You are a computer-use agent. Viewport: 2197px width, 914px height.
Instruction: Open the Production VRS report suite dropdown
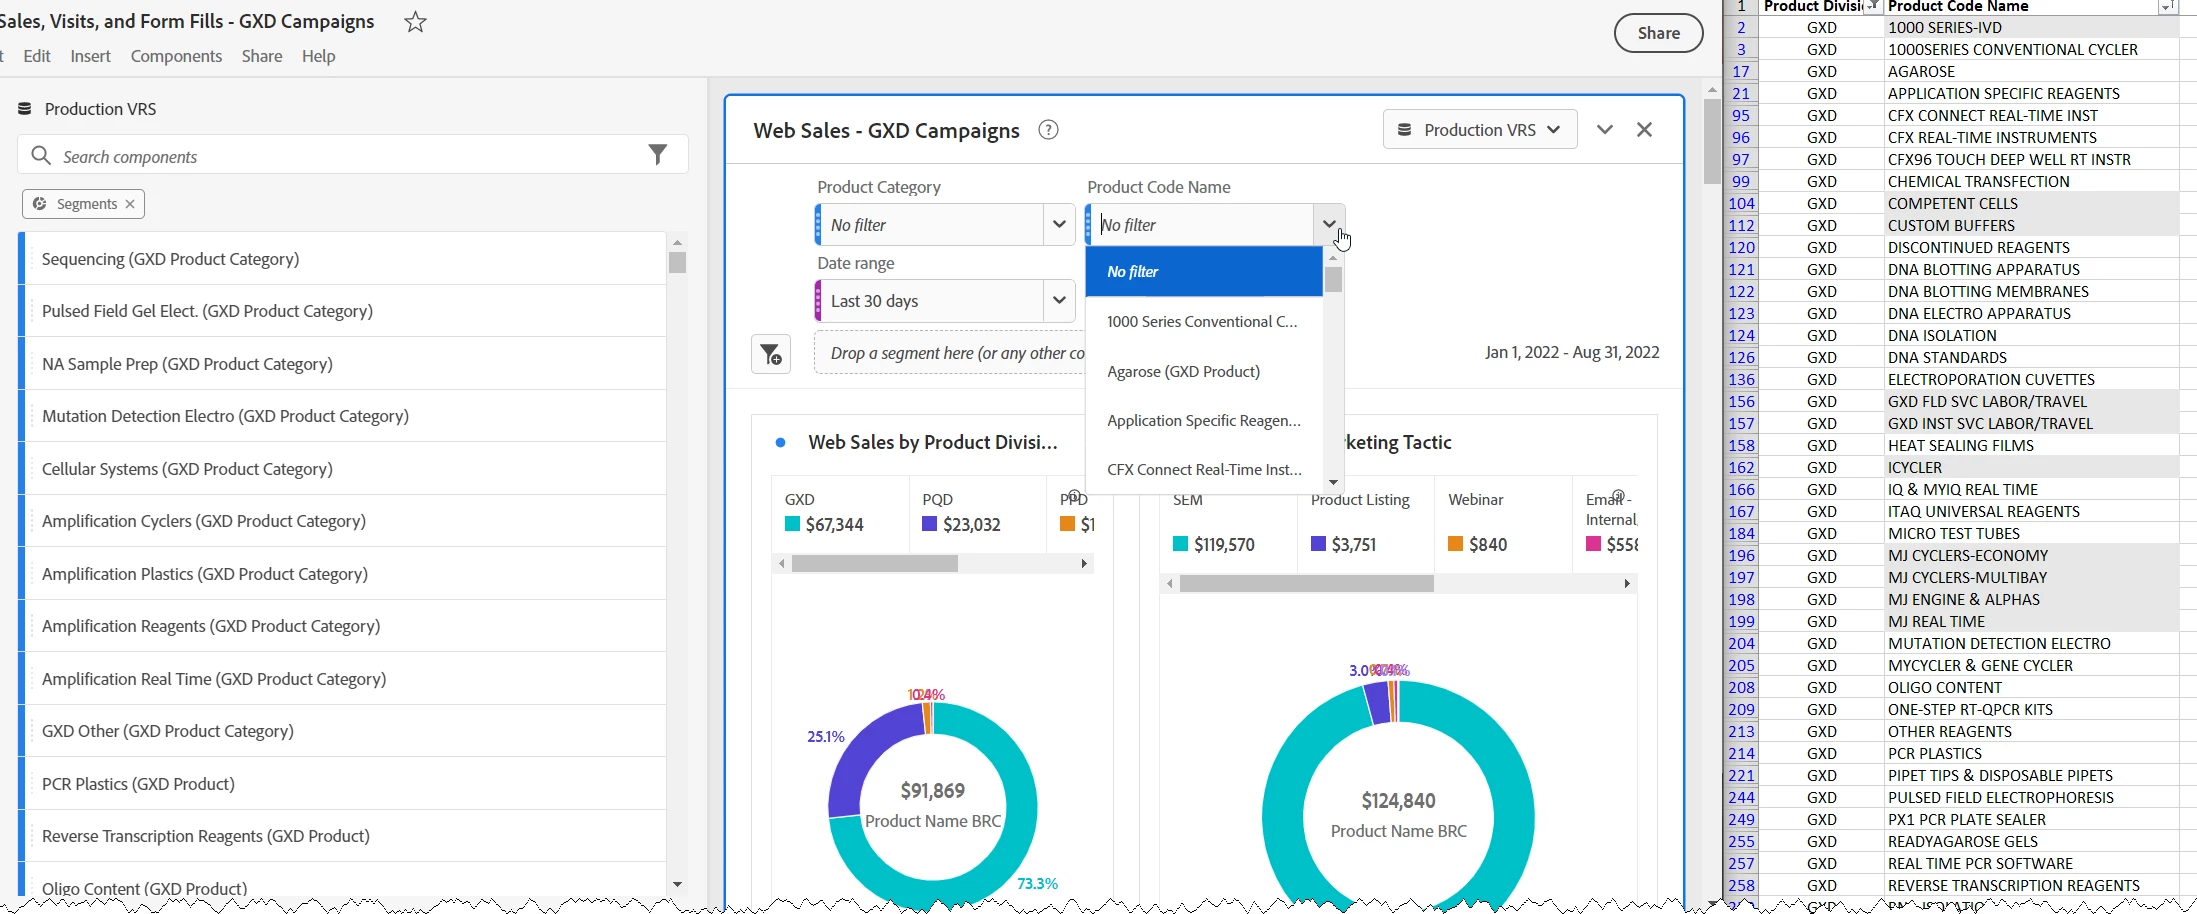1480,130
